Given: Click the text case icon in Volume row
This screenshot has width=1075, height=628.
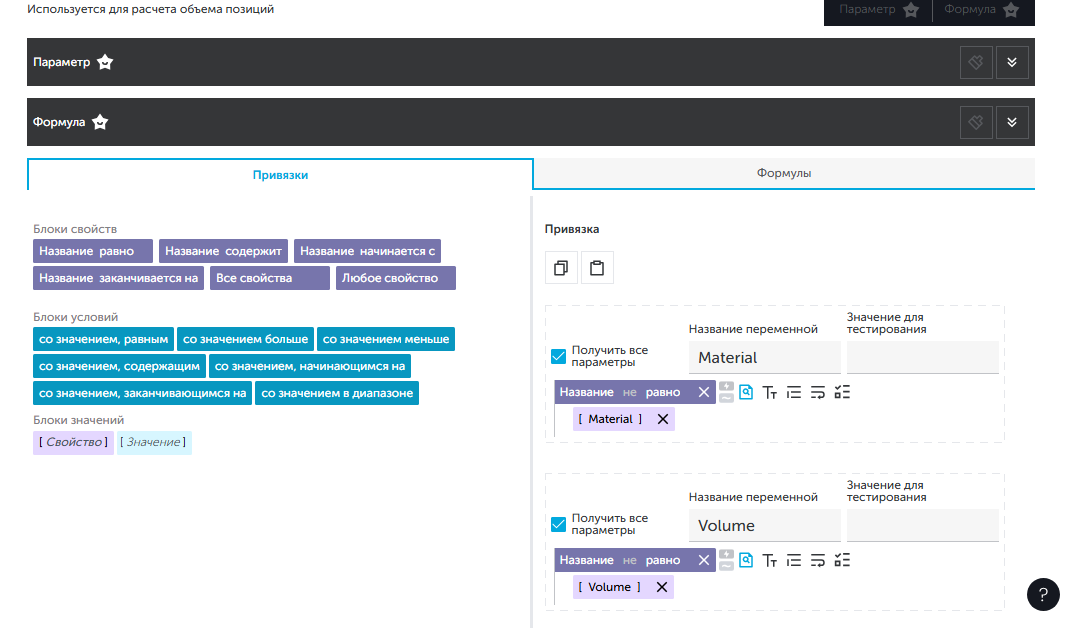Looking at the screenshot, I should [770, 560].
